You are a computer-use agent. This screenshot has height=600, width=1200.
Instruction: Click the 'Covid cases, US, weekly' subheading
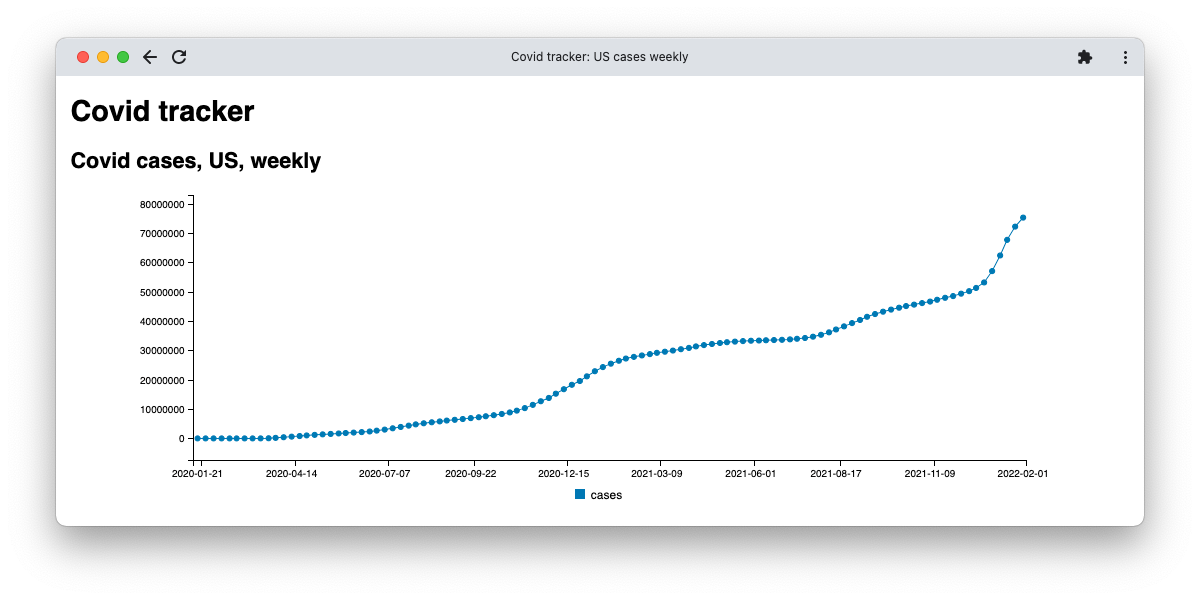click(196, 160)
